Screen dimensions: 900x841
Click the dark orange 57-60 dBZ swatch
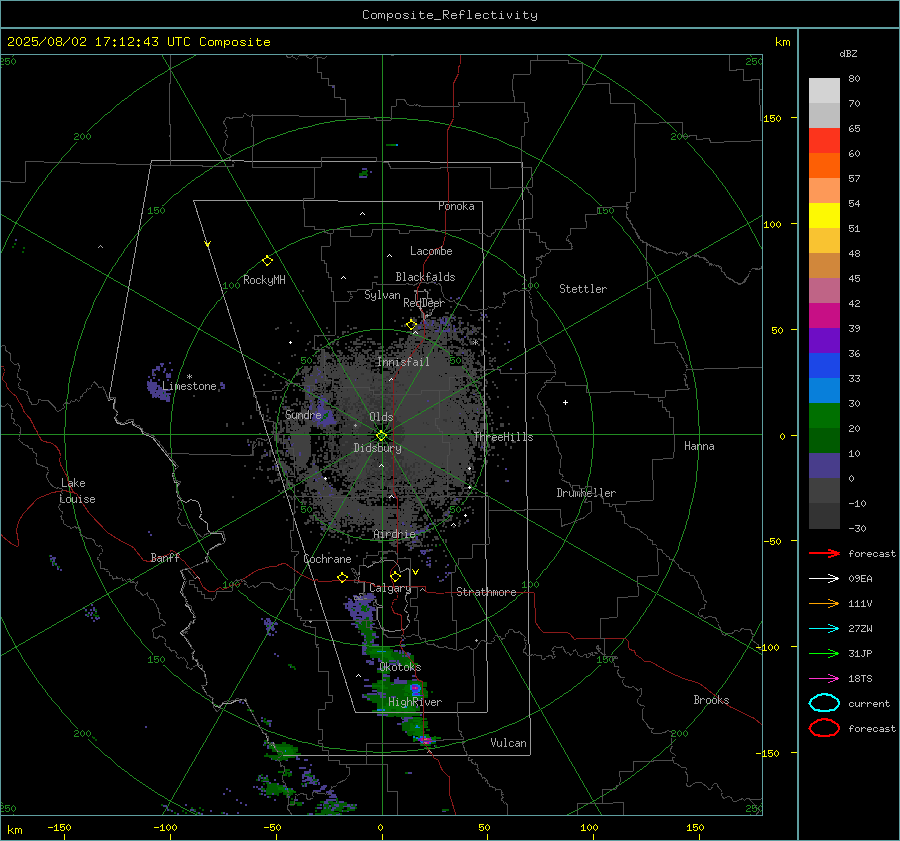(824, 166)
